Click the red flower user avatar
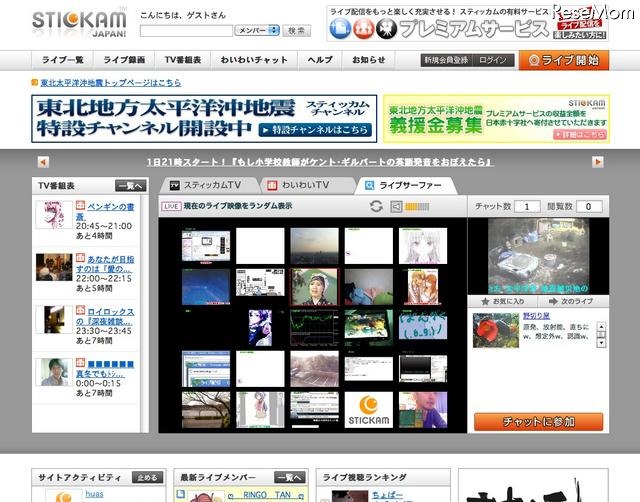 coord(496,331)
